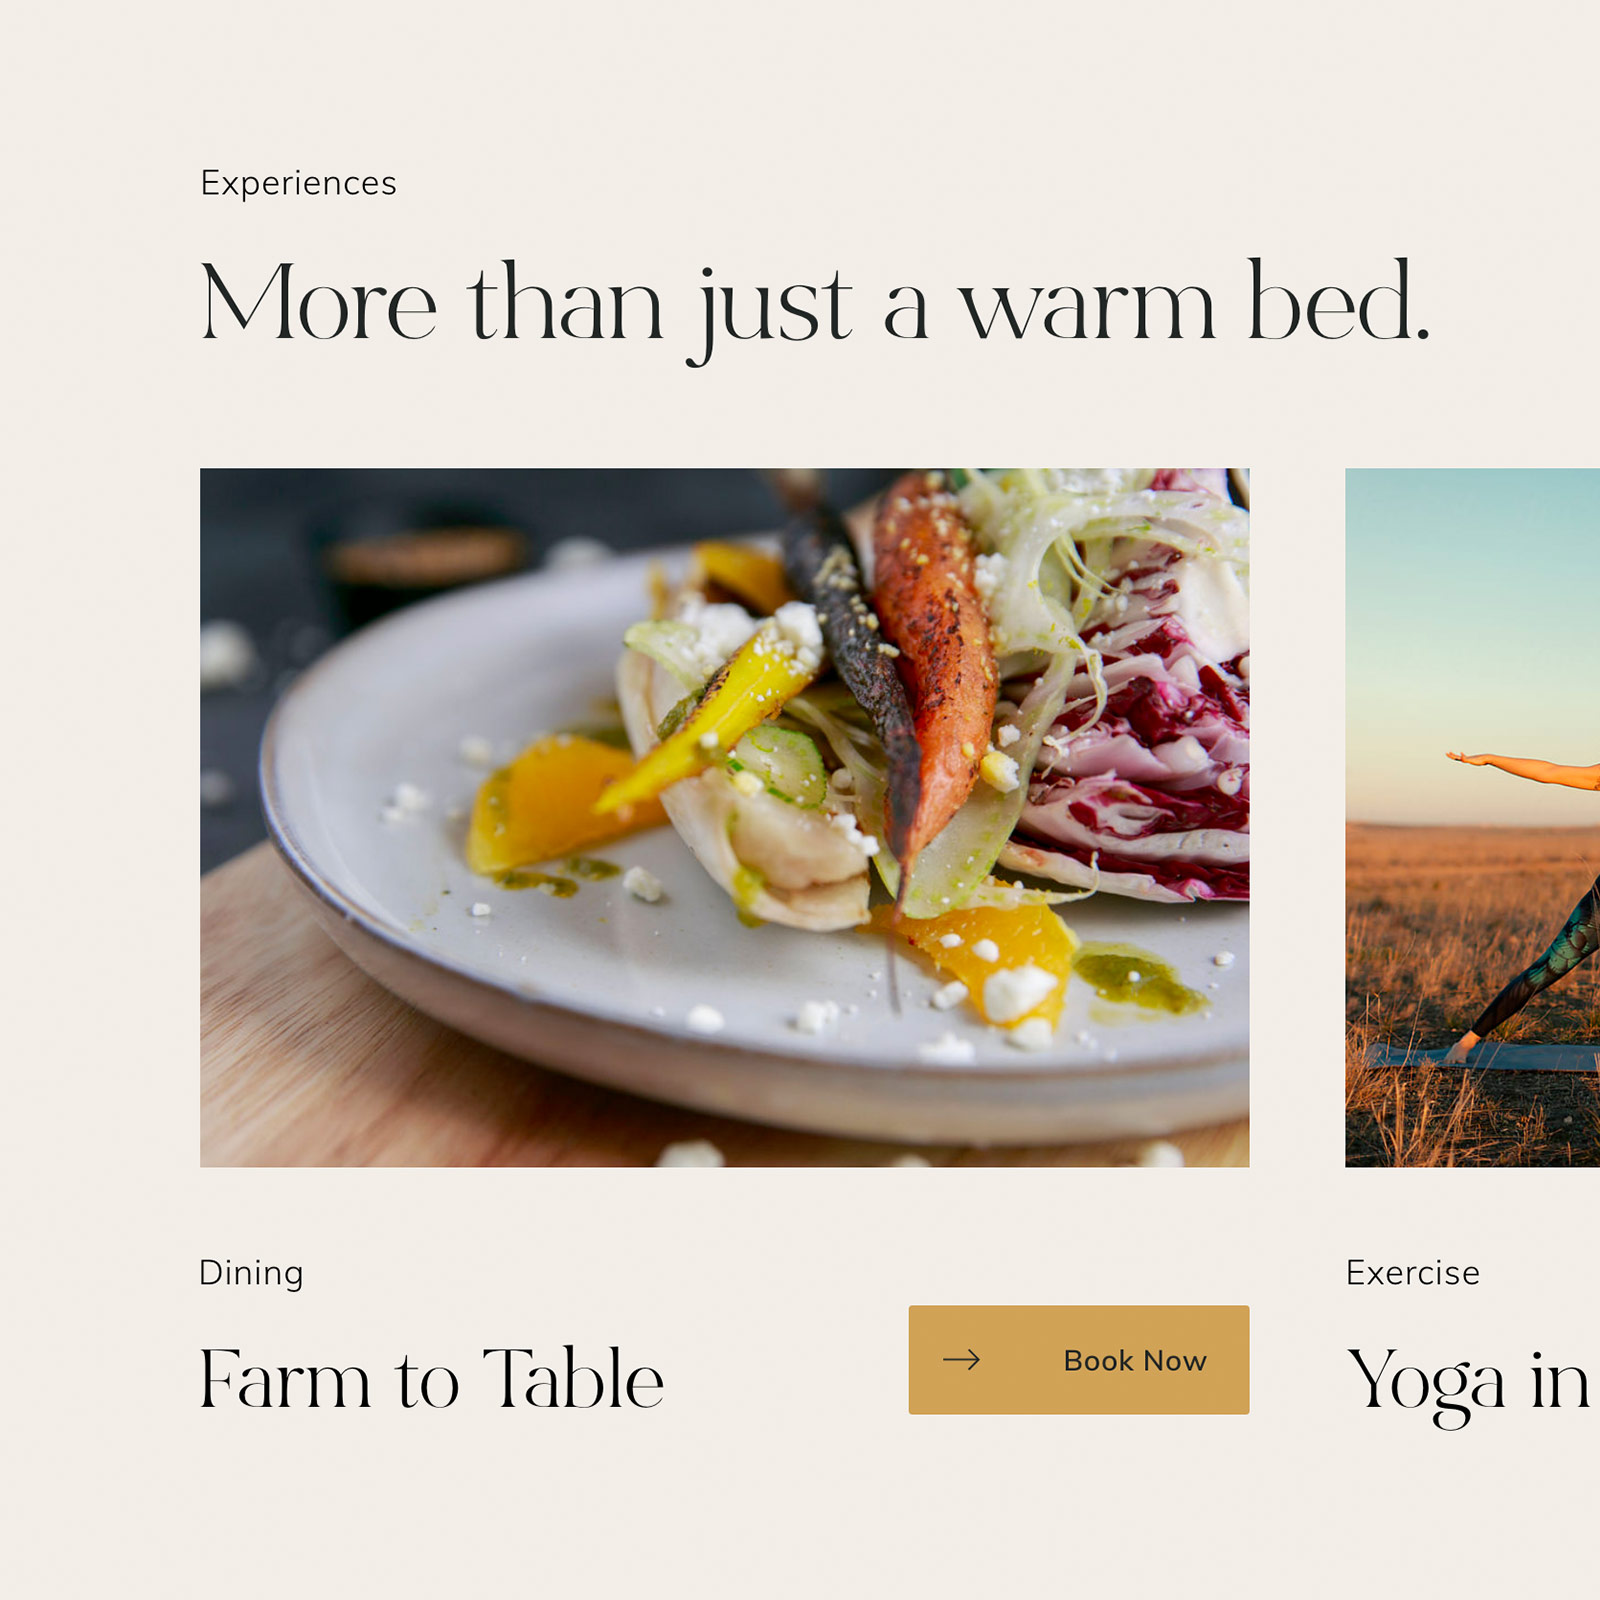Open the salad plate dining photo
Screen dimensions: 1600x1600
(x=724, y=817)
